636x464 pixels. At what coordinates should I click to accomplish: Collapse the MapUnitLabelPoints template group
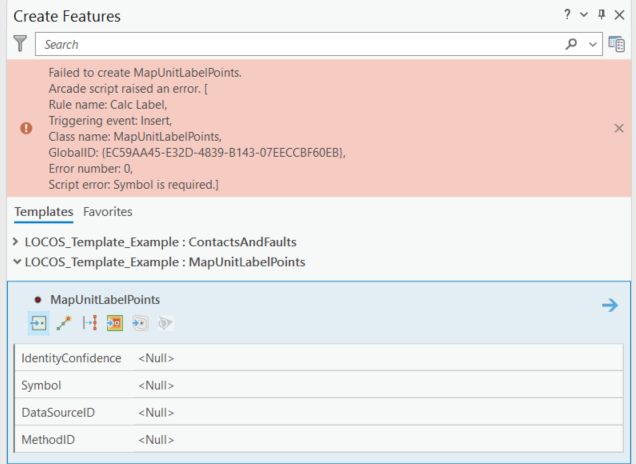pos(17,262)
